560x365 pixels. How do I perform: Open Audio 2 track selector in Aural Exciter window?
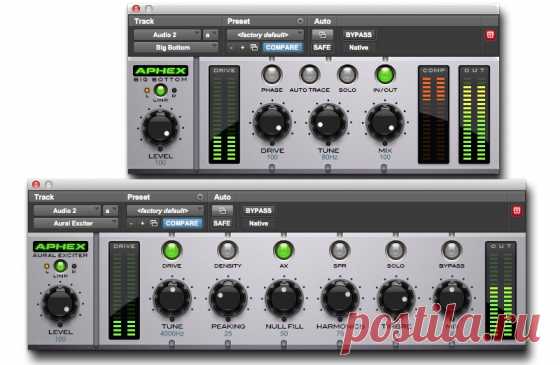point(67,211)
